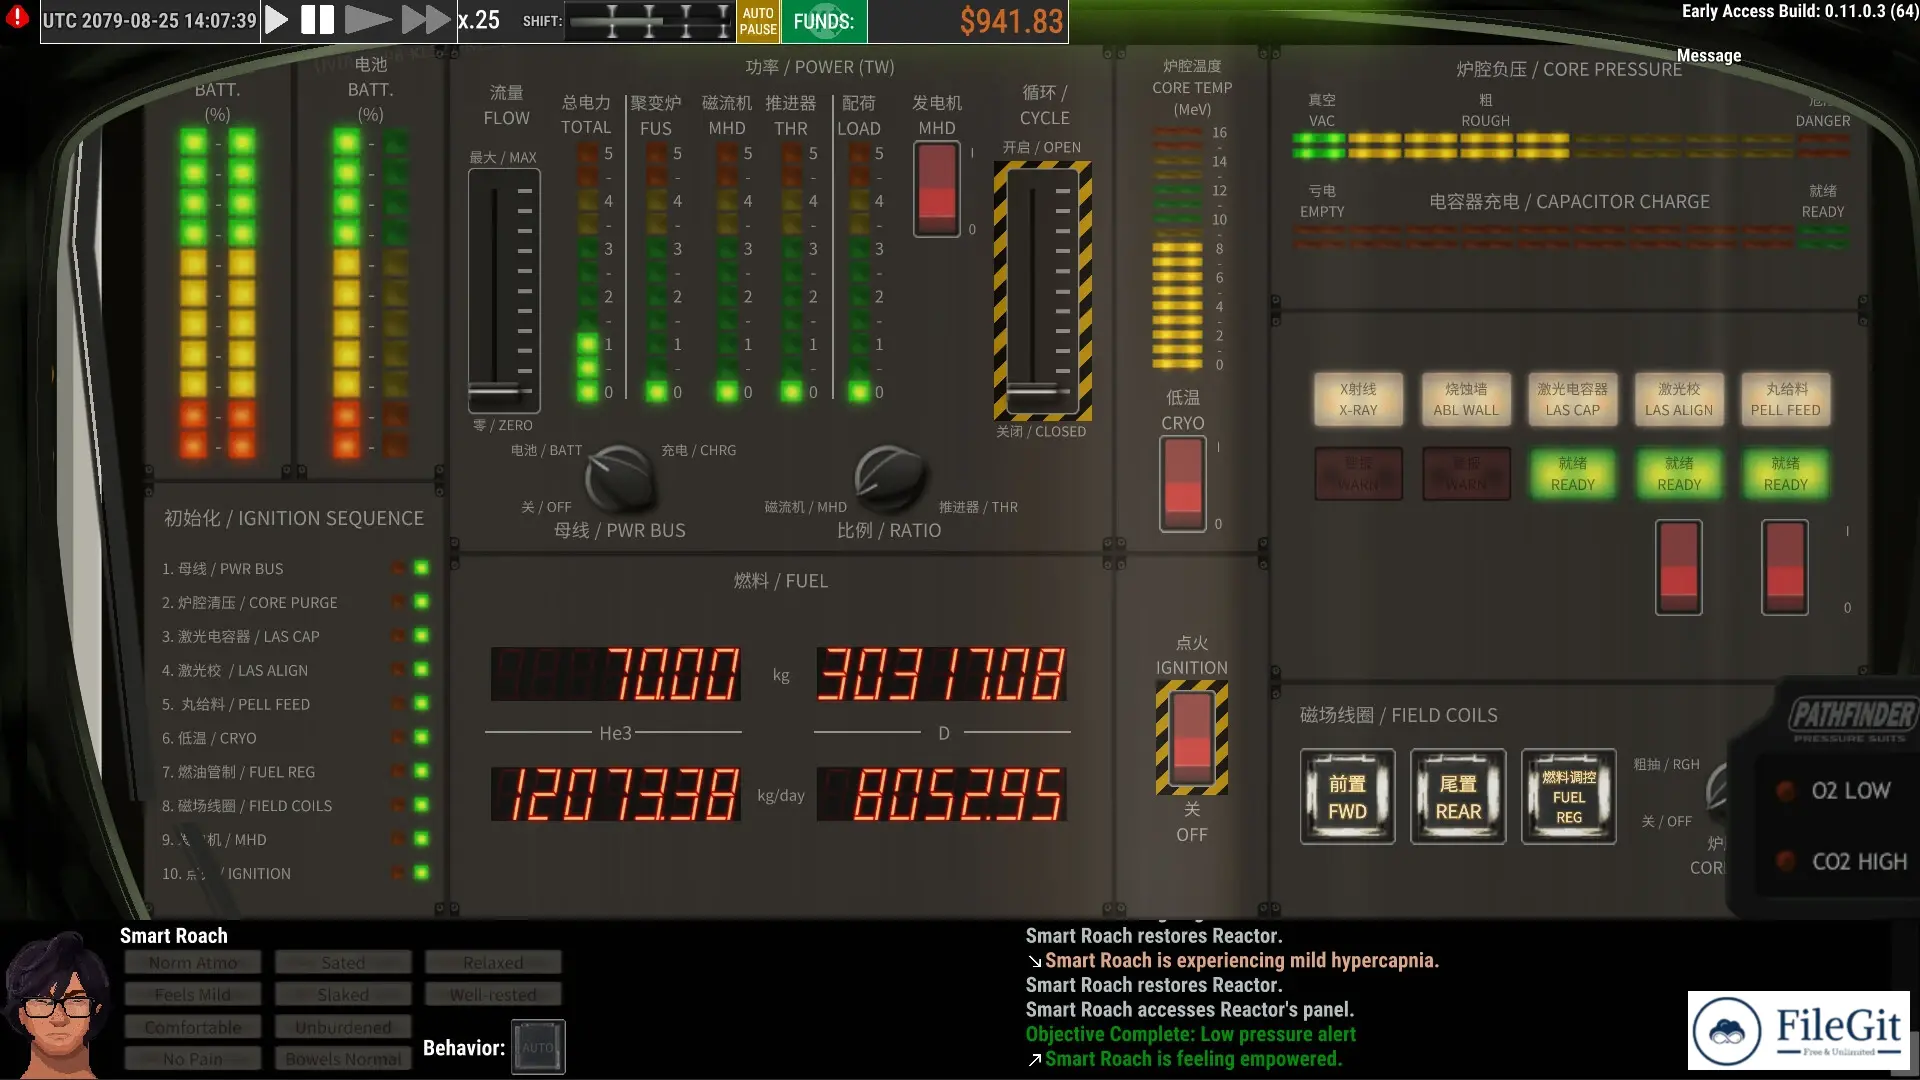Toggle the FWD field coil button
Screen dimensions: 1920x1080
pyautogui.click(x=1347, y=797)
